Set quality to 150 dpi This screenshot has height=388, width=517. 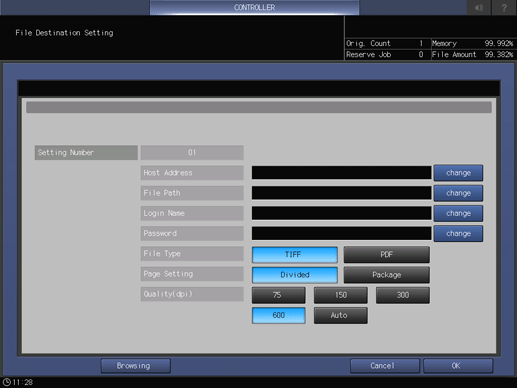pyautogui.click(x=341, y=295)
